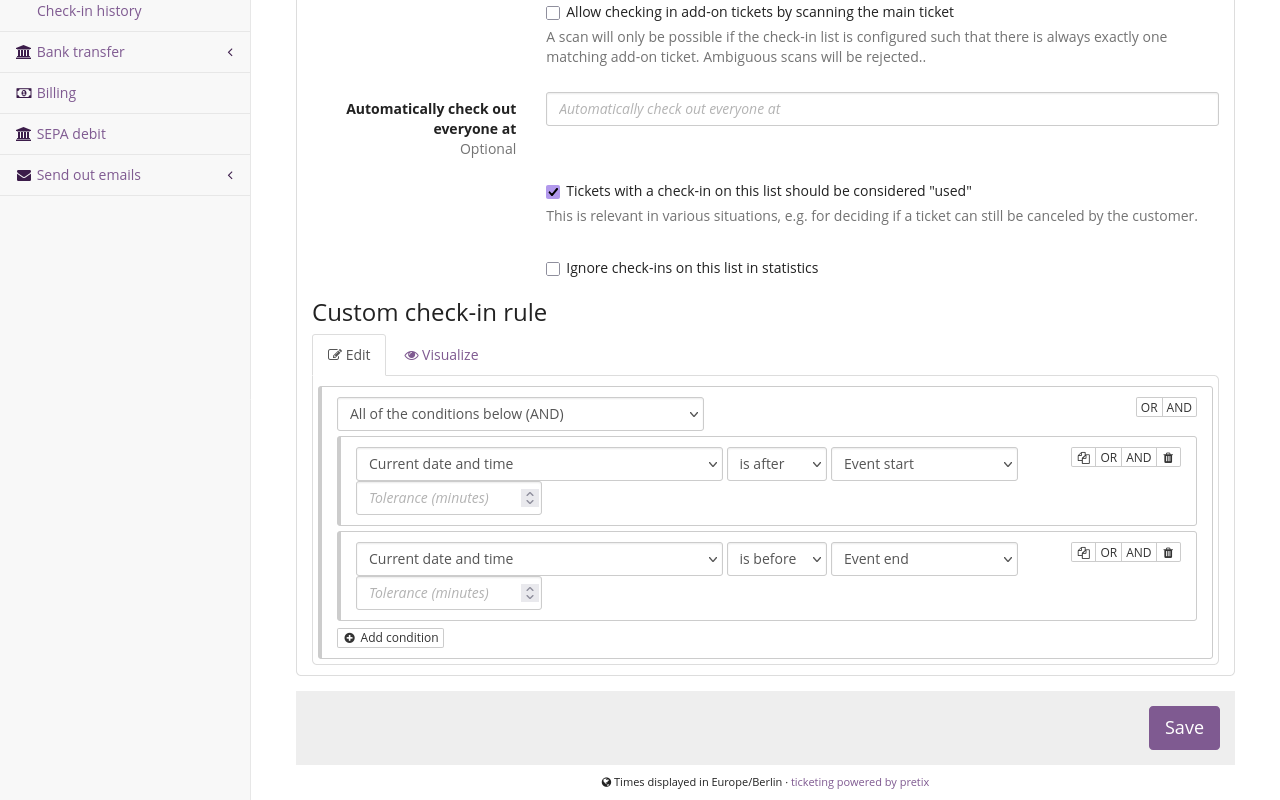Click the plus icon to add a condition
This screenshot has width=1280, height=800.
(350, 637)
